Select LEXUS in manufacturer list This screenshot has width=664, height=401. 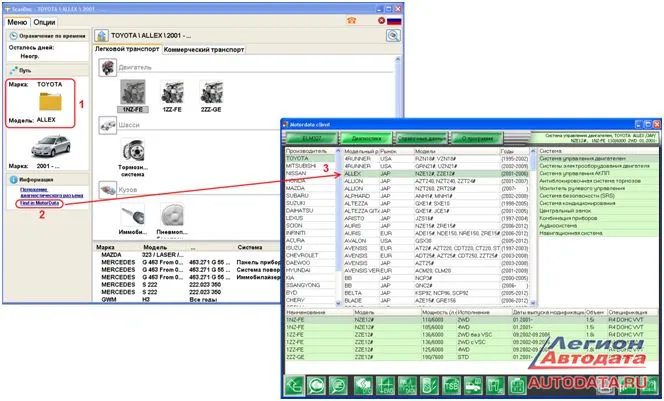[310, 218]
